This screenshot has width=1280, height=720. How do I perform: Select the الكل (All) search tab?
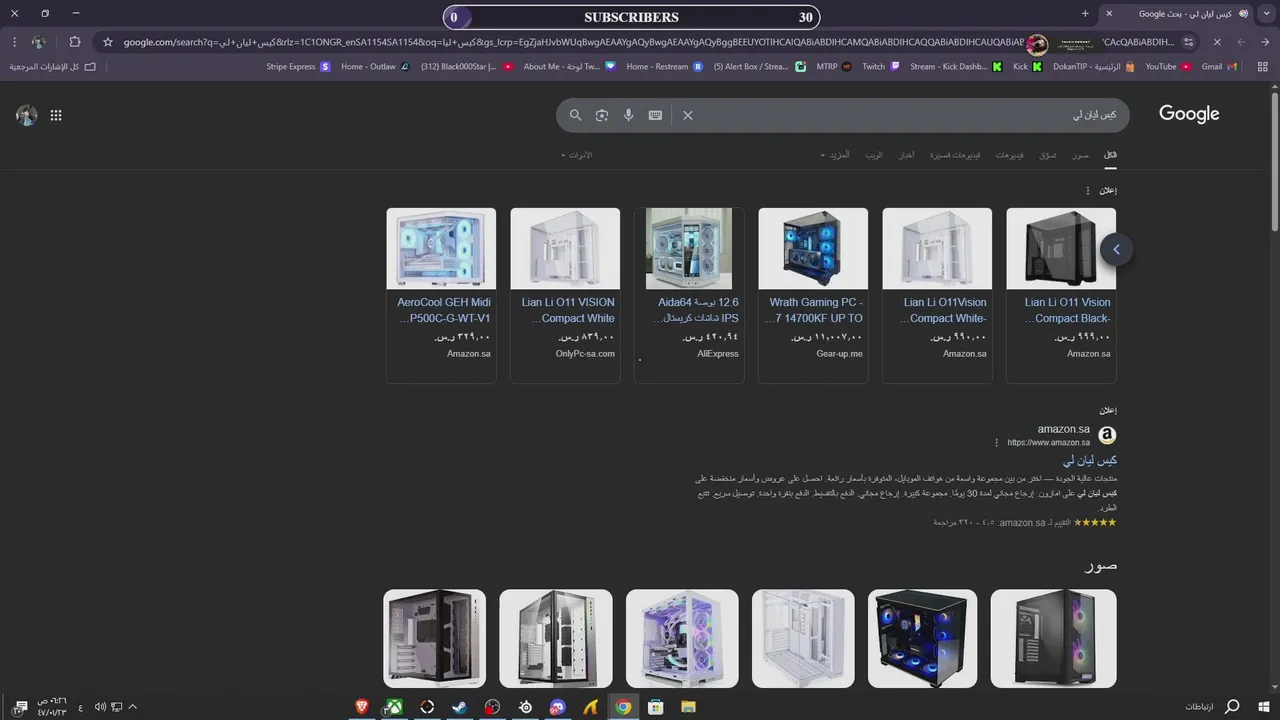[x=1110, y=155]
